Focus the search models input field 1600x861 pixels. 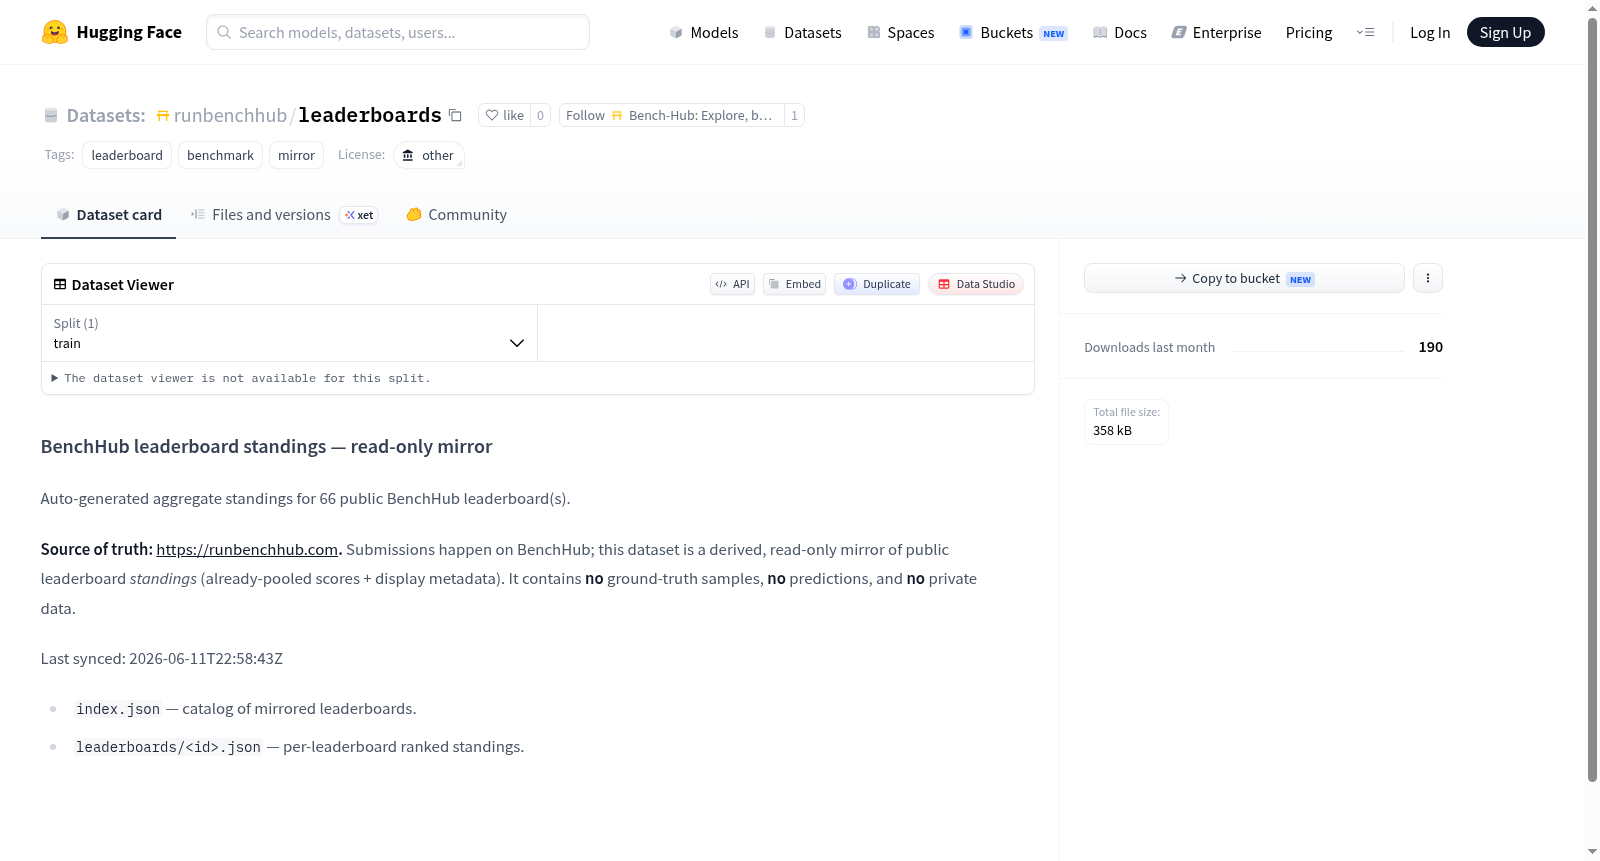[398, 32]
